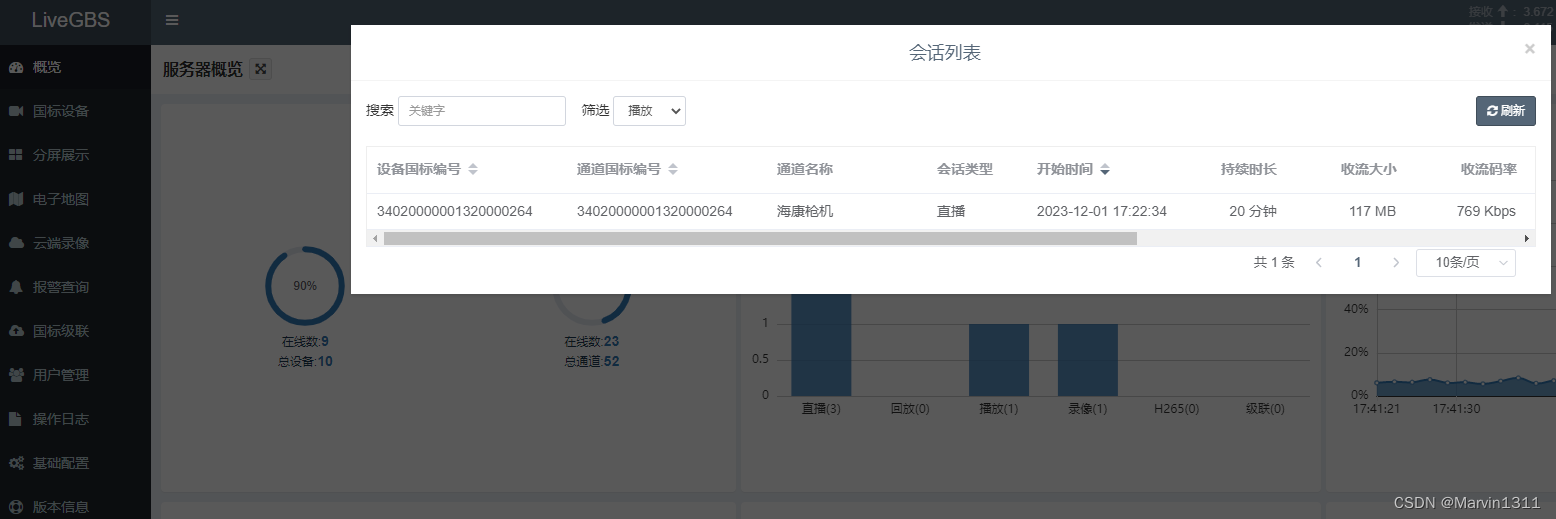Open 国标级联 menu item
This screenshot has height=519, width=1556.
click(75, 331)
